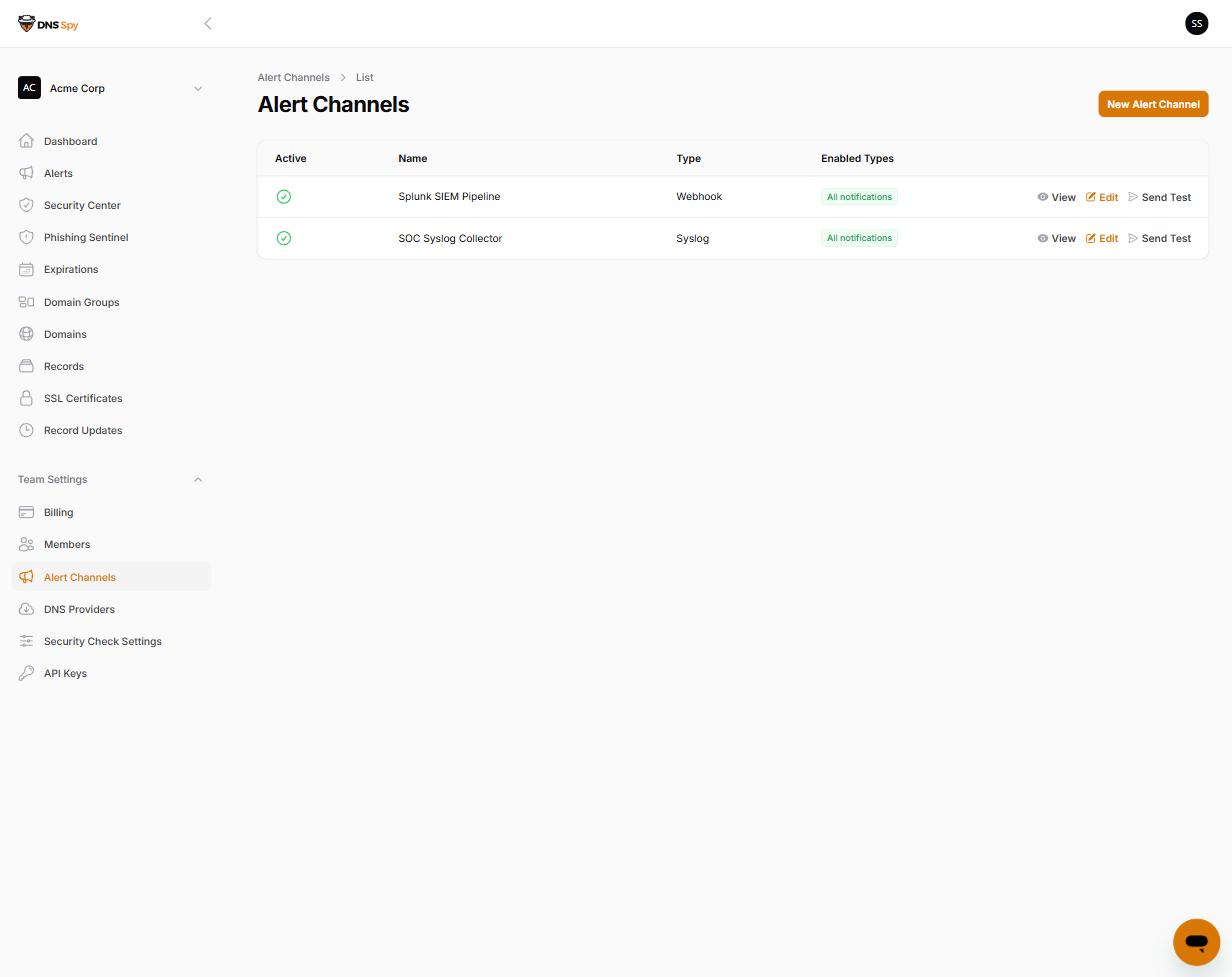Screen dimensions: 1232x977
Task: Open the Dashboard page
Action: (x=111, y=141)
